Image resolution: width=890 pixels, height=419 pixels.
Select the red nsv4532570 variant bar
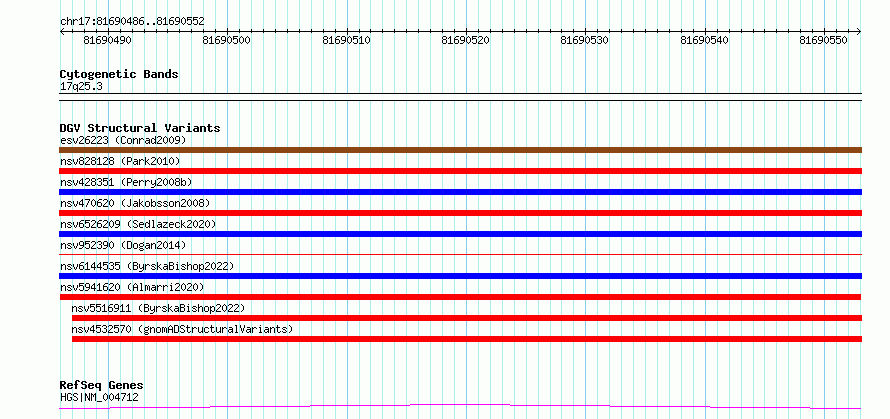click(467, 339)
